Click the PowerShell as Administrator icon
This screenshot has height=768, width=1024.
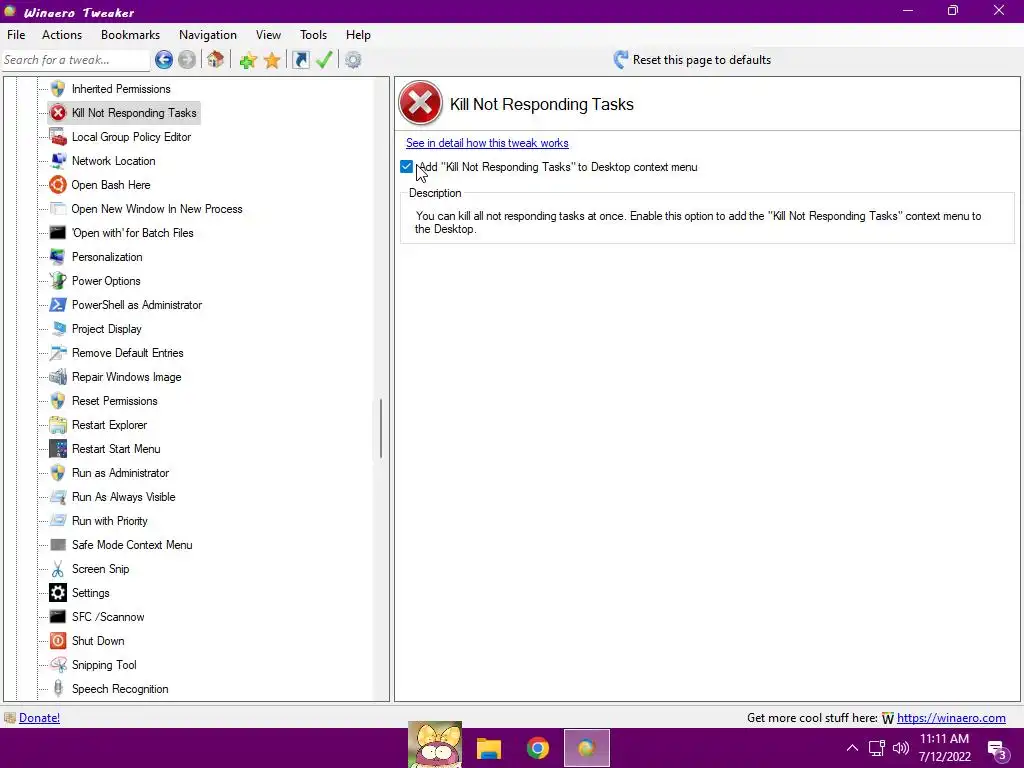58,305
